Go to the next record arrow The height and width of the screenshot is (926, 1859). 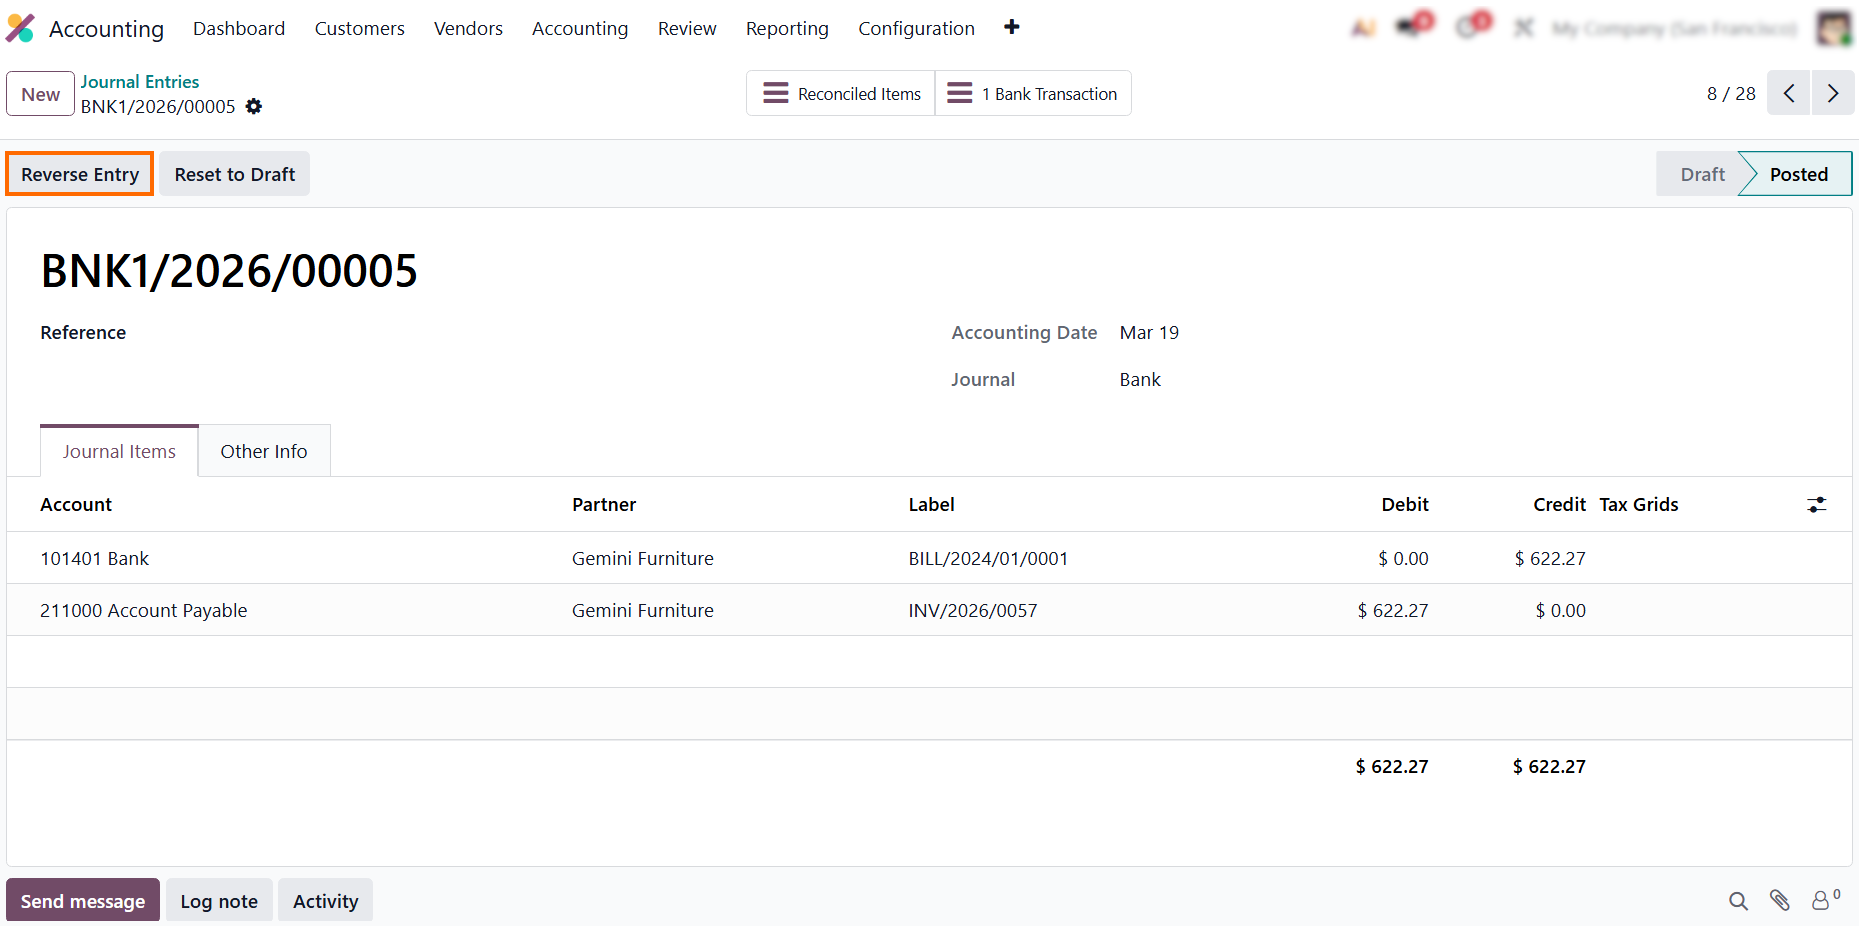tap(1832, 94)
